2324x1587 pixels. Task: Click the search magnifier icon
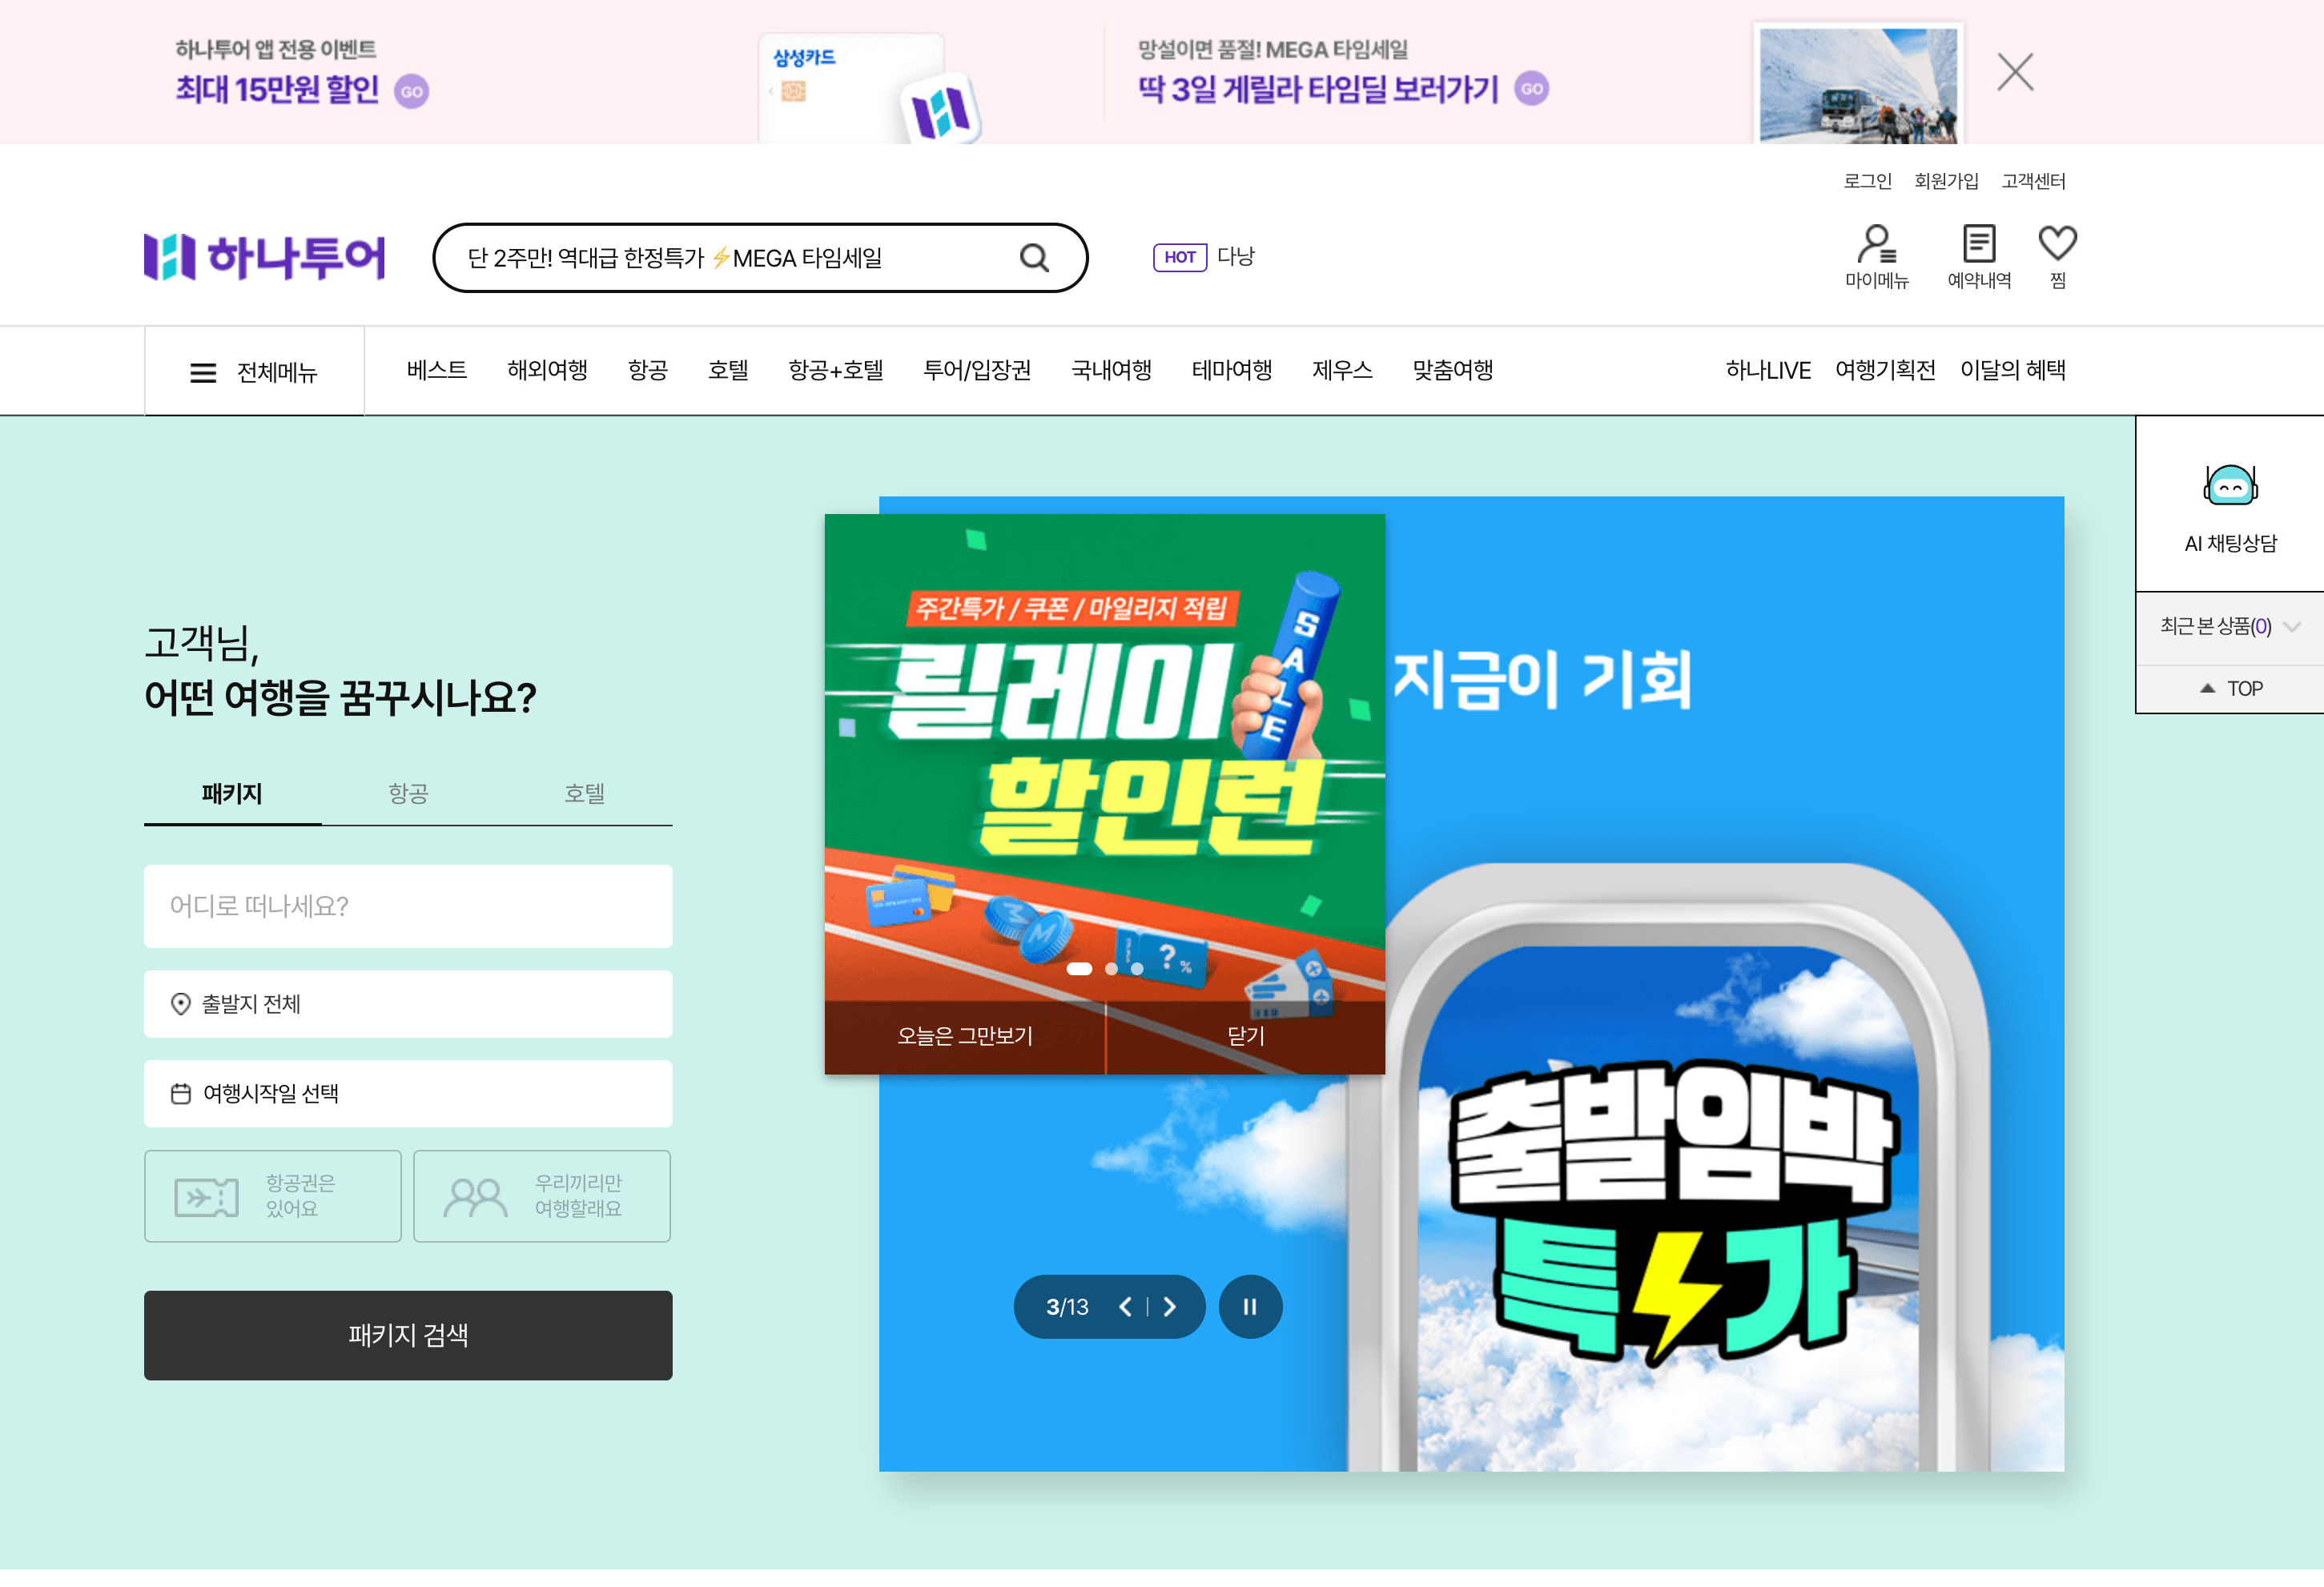pos(1034,258)
